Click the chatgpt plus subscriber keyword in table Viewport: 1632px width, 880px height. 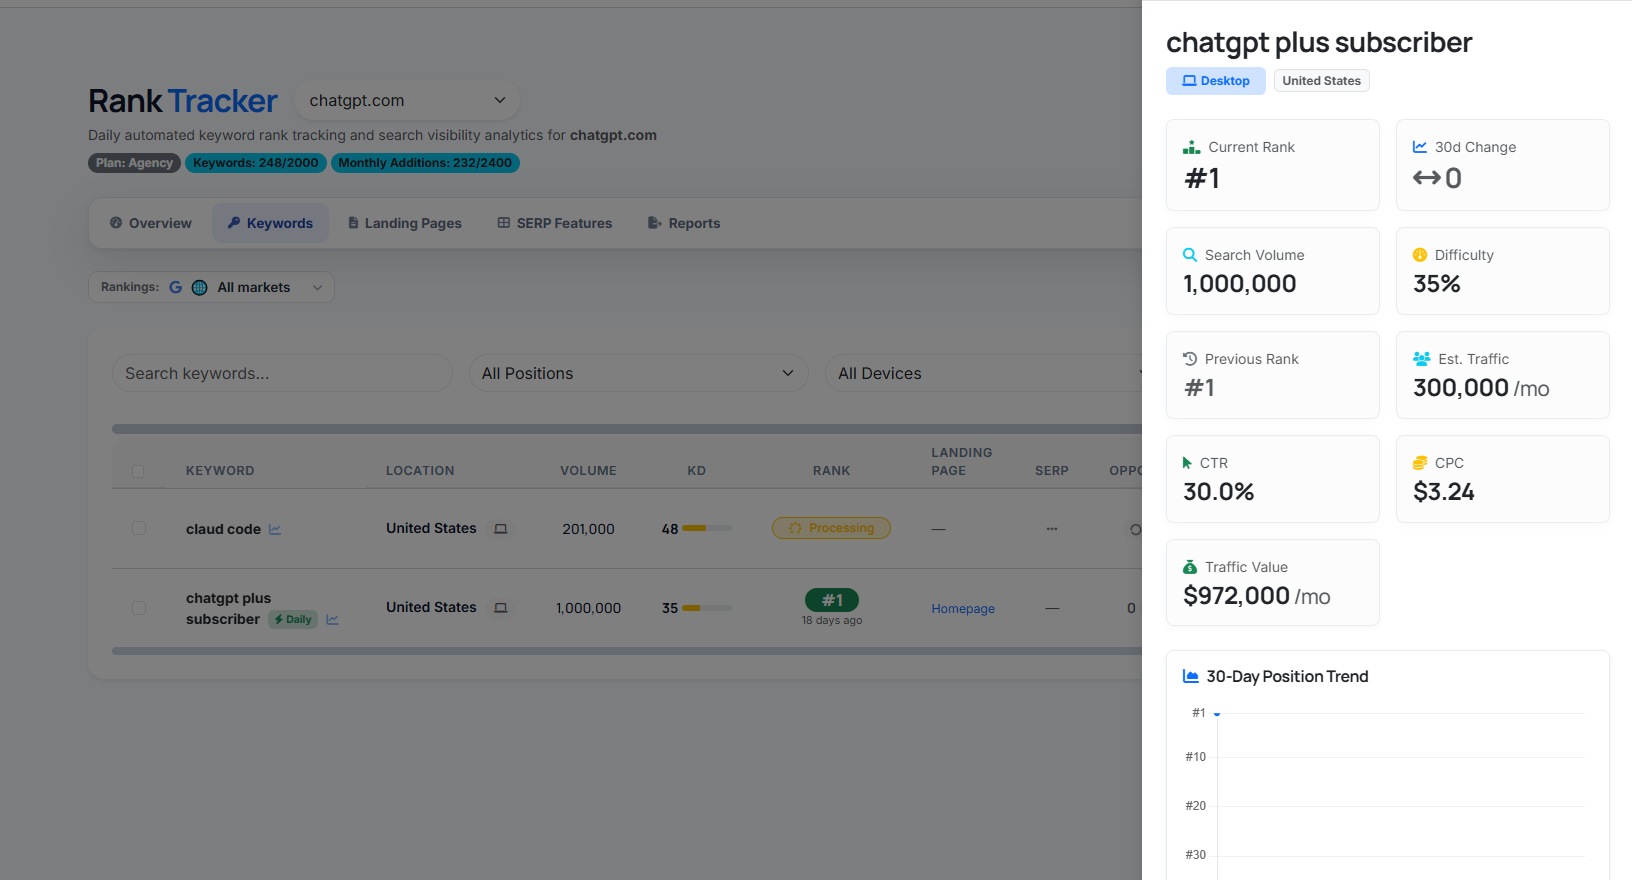[228, 608]
